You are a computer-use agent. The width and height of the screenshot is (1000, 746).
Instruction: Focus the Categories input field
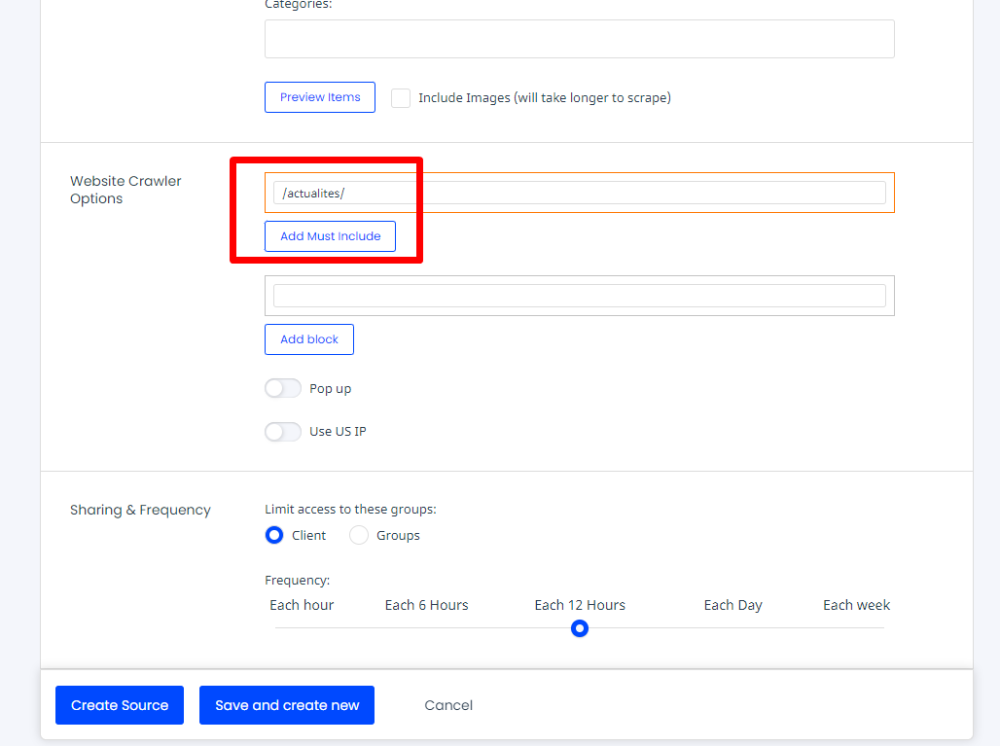pos(579,39)
